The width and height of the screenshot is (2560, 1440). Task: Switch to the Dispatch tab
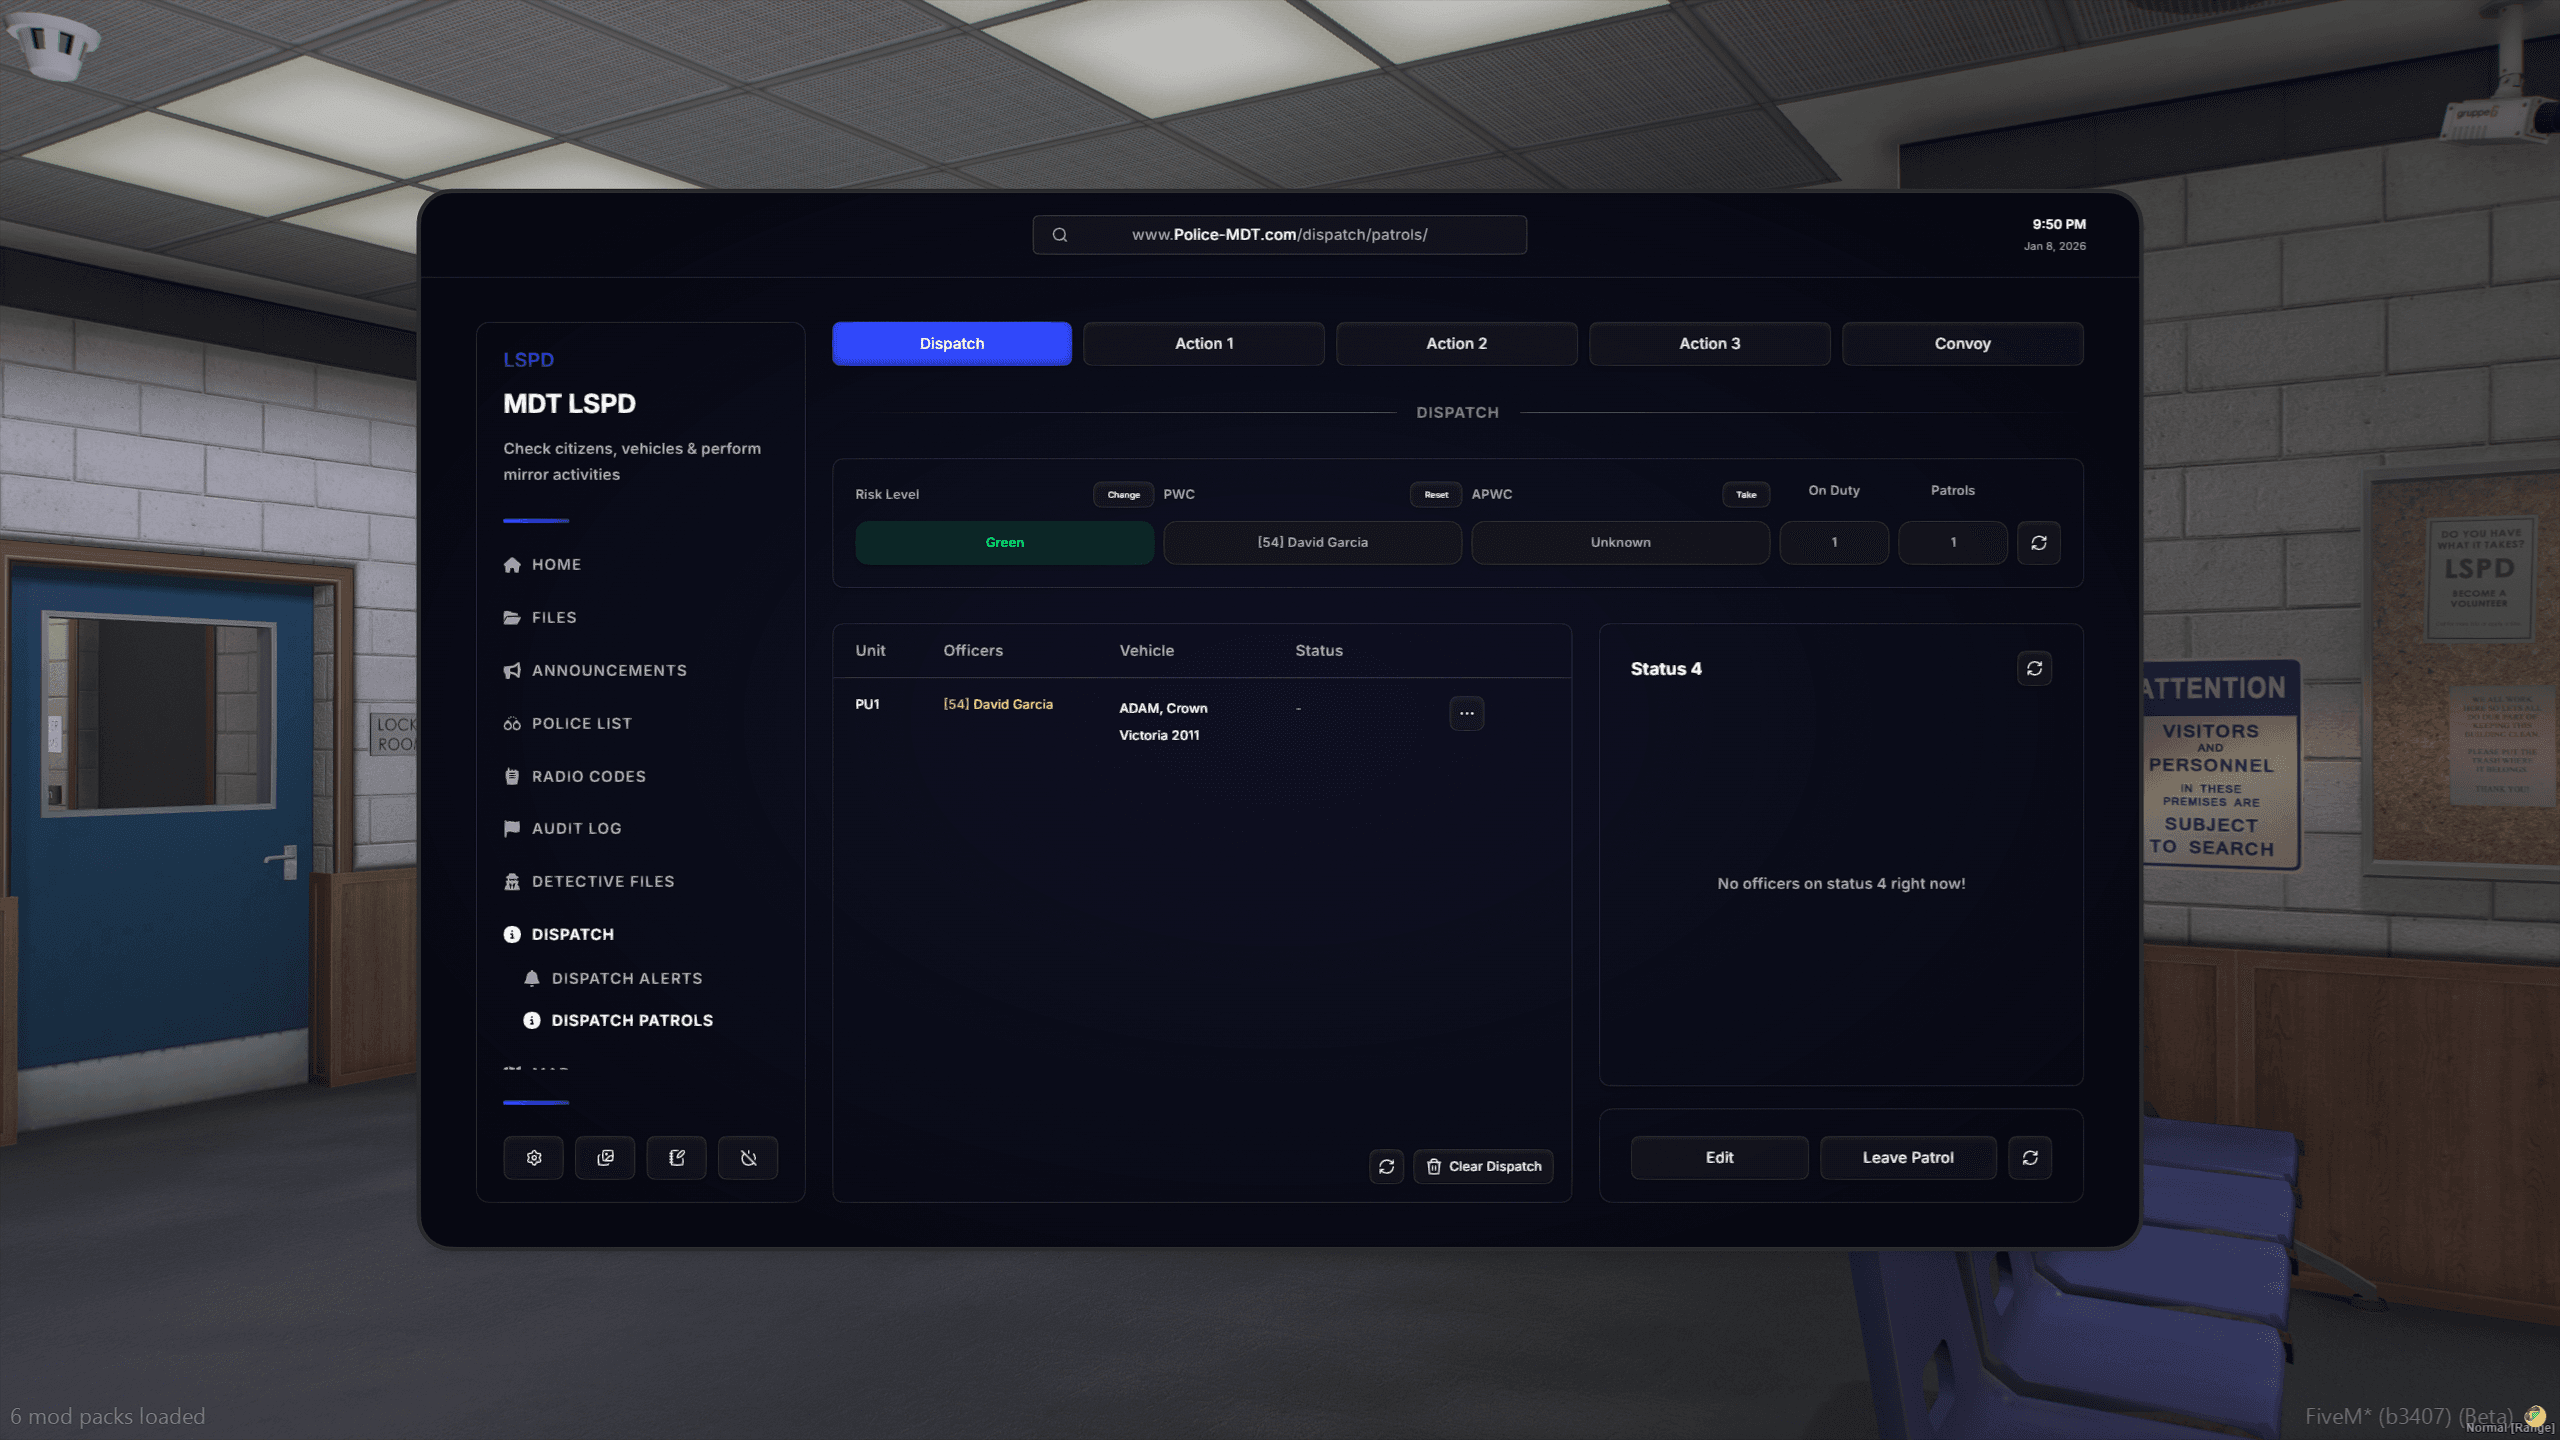(x=952, y=343)
